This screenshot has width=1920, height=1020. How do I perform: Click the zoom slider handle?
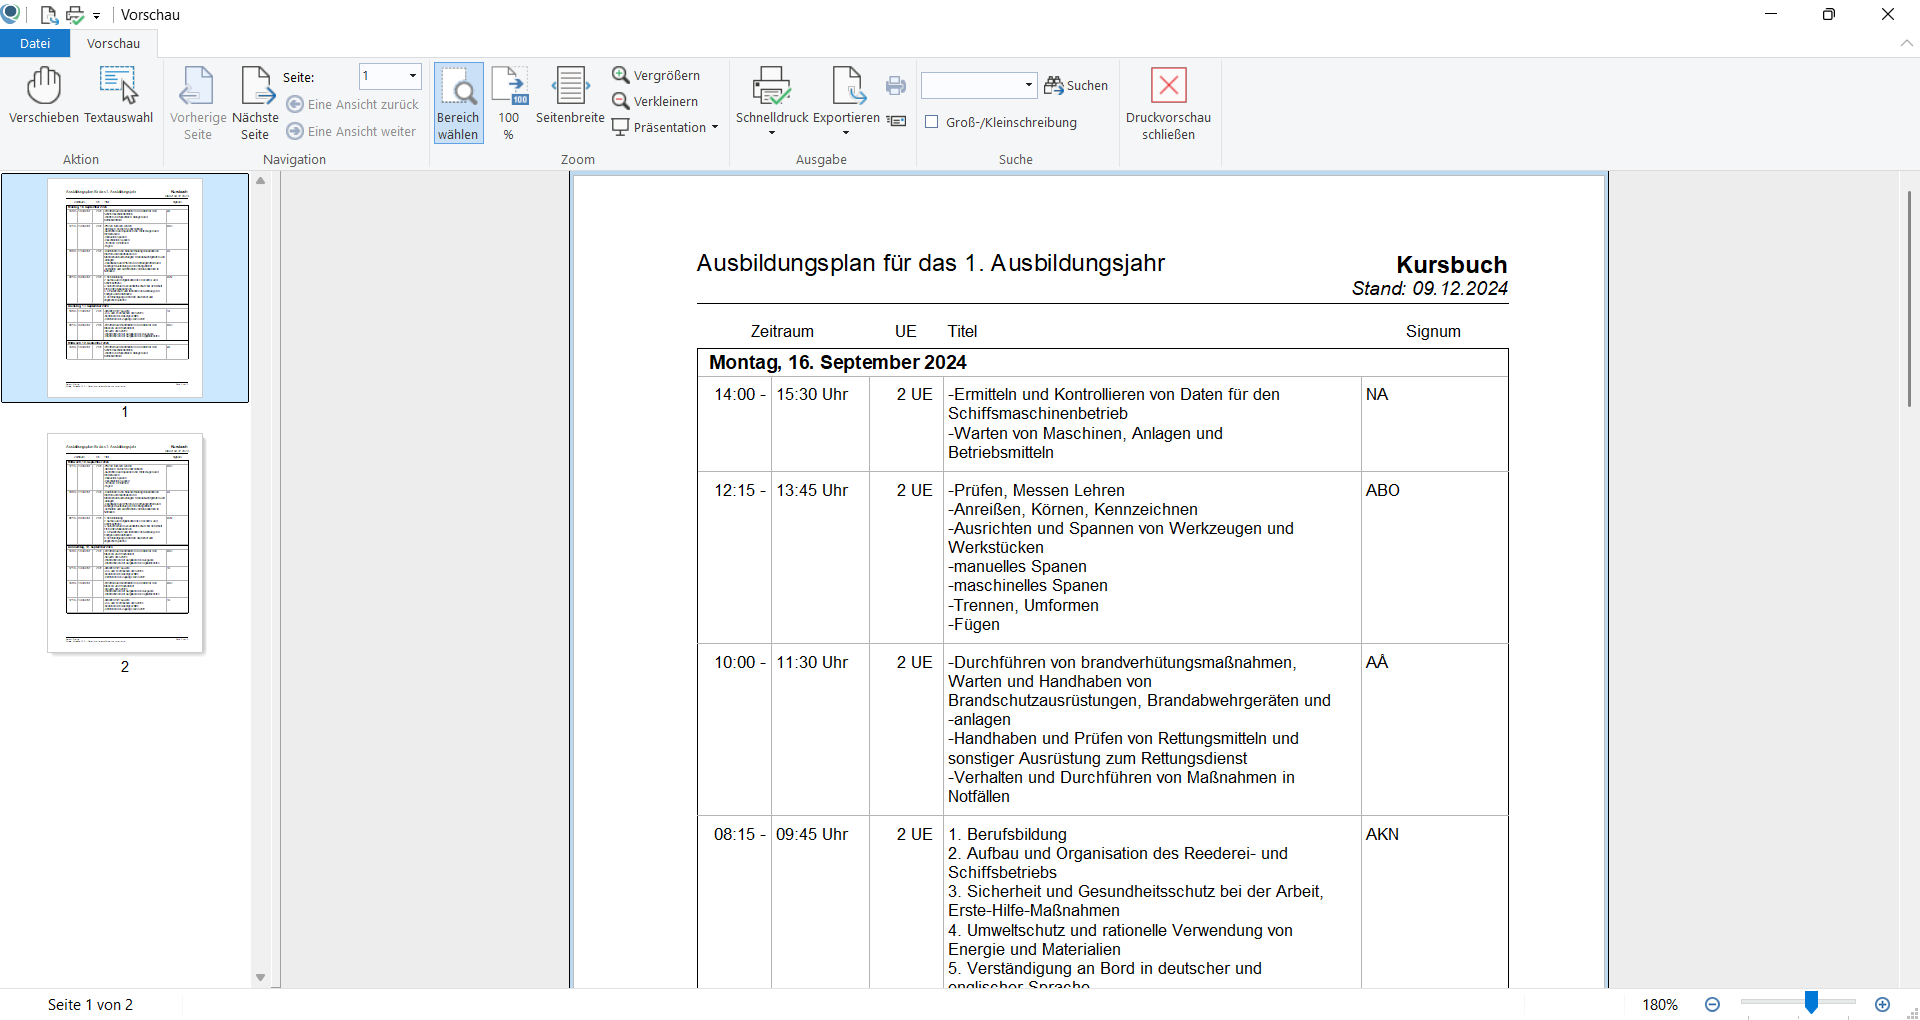pos(1811,1004)
